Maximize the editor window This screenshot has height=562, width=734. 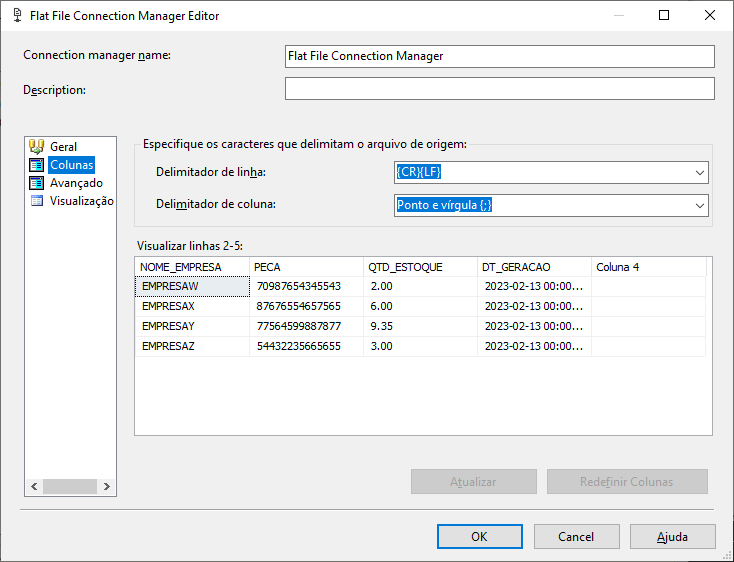click(664, 15)
